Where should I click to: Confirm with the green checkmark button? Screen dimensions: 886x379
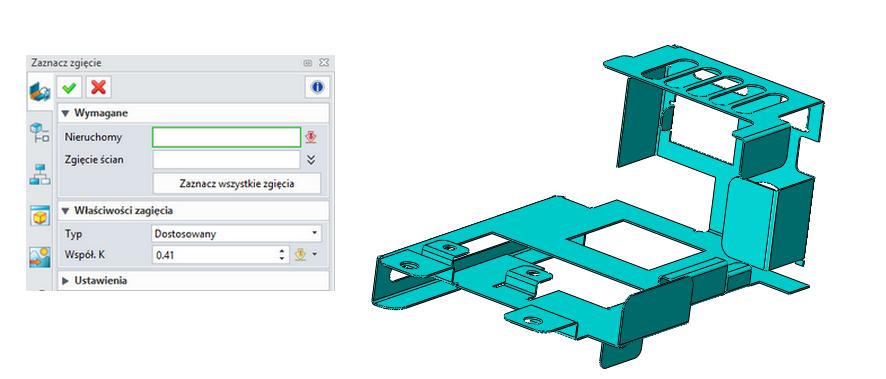pyautogui.click(x=70, y=88)
